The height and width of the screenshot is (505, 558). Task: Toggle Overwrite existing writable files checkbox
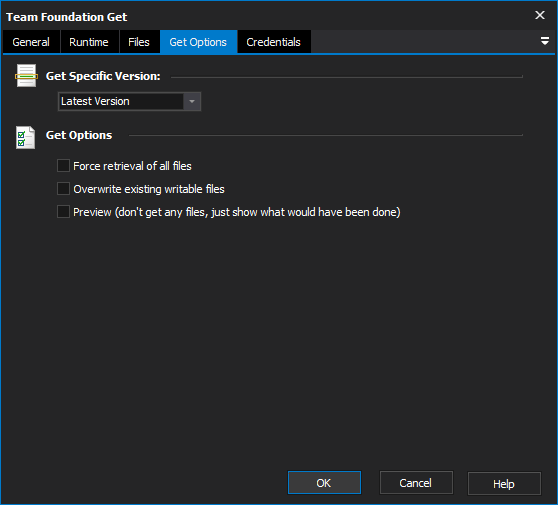point(63,189)
